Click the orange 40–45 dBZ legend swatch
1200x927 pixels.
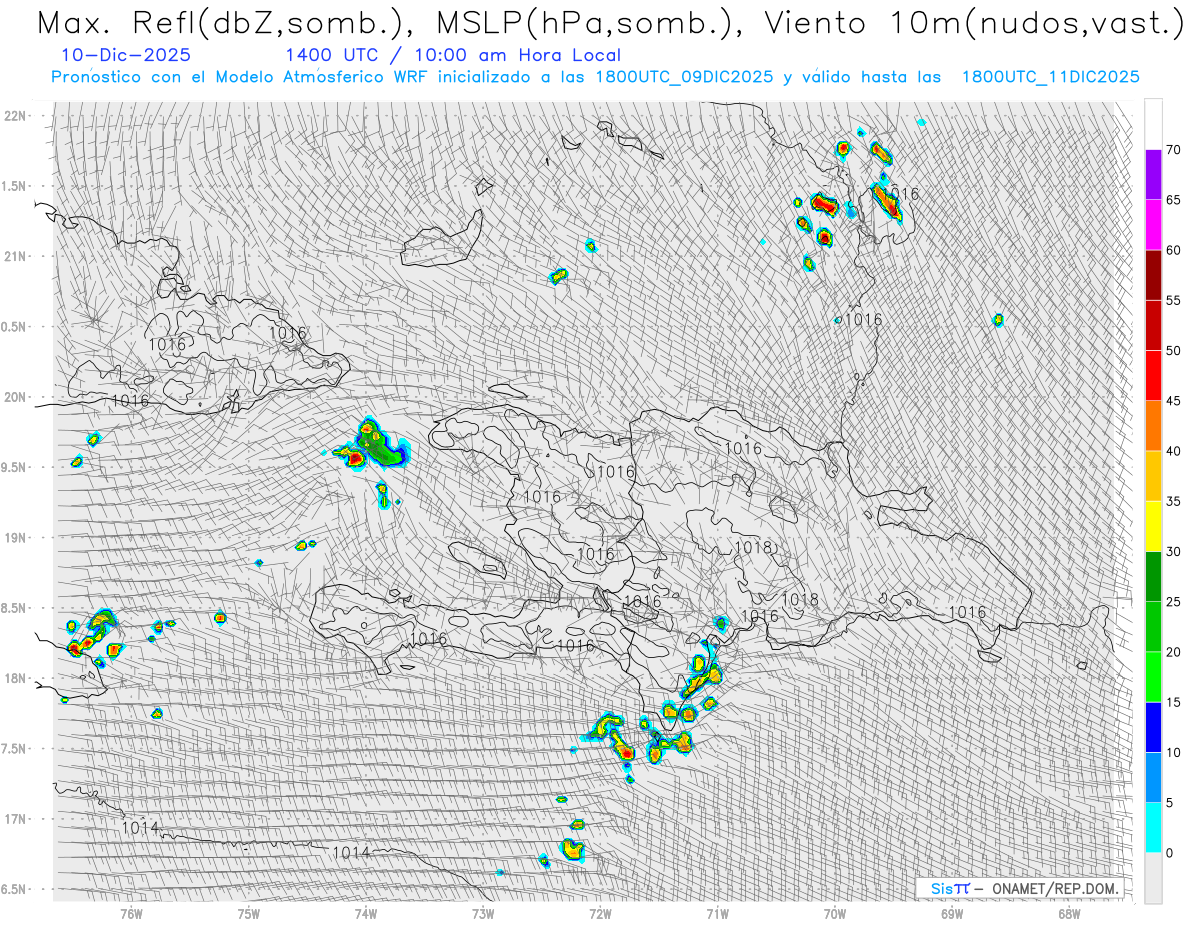1153,426
